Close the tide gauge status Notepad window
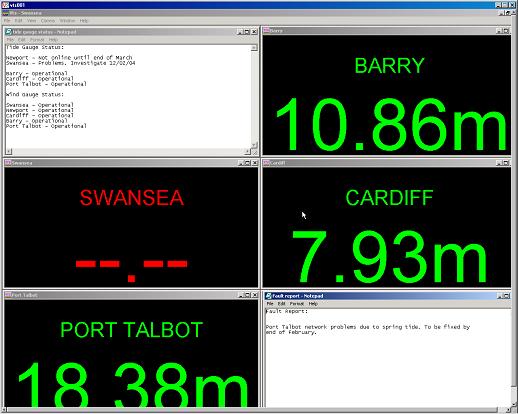 tap(254, 32)
